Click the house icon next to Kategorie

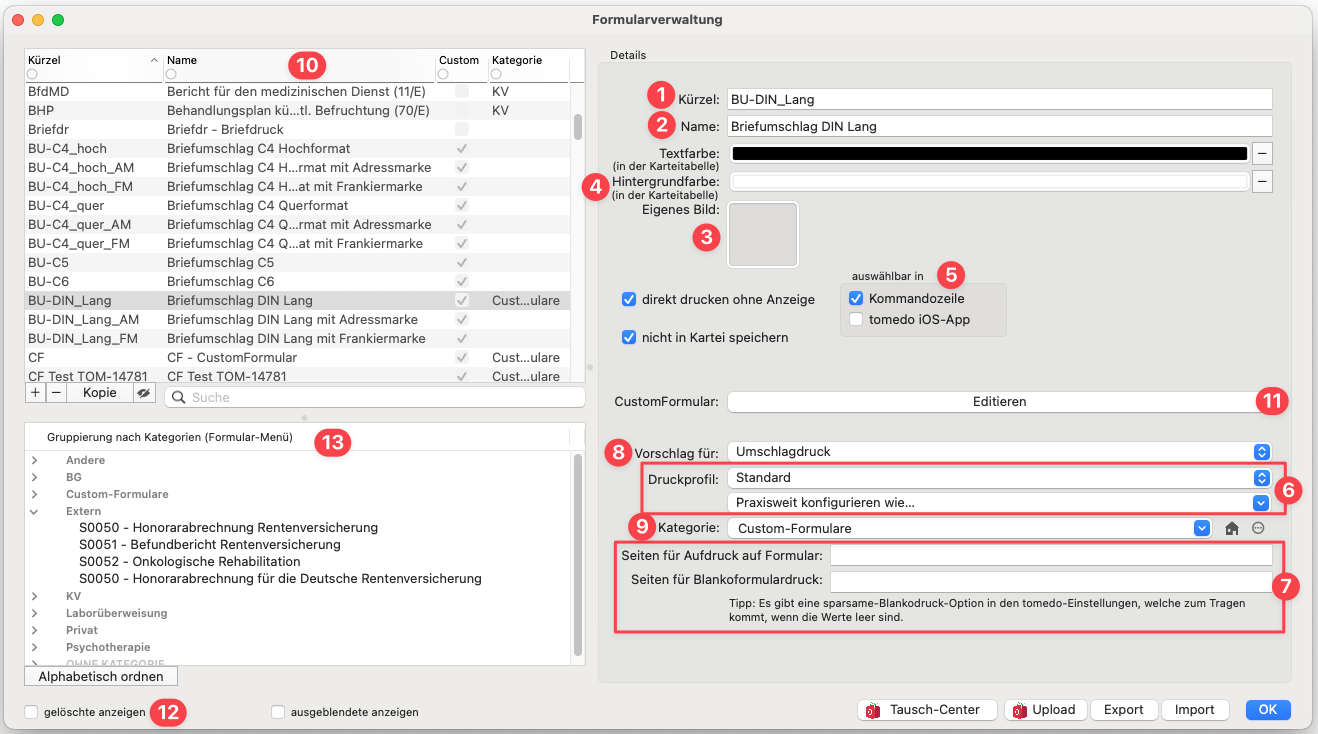click(1232, 529)
